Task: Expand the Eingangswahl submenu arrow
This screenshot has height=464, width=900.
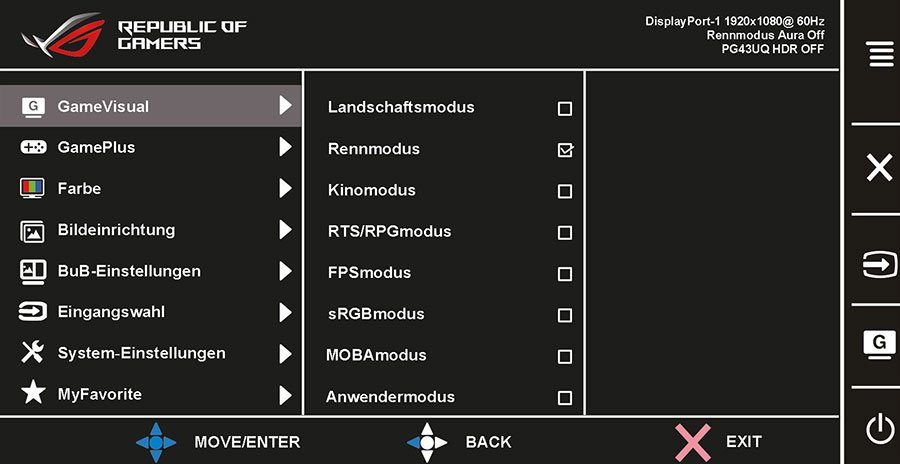Action: (285, 312)
